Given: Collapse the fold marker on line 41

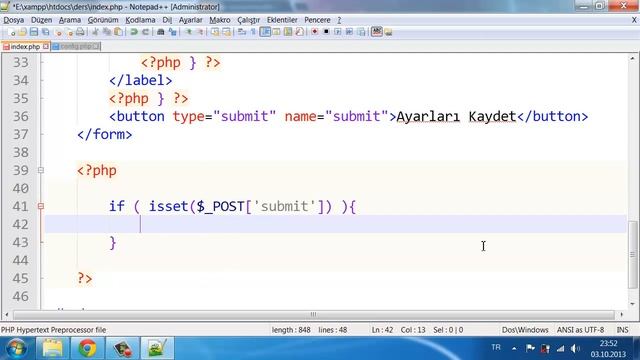Looking at the screenshot, I should [40, 206].
